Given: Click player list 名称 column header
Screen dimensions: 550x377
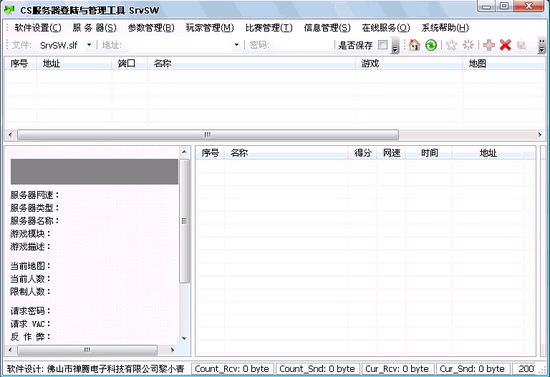Looking at the screenshot, I should [x=286, y=153].
